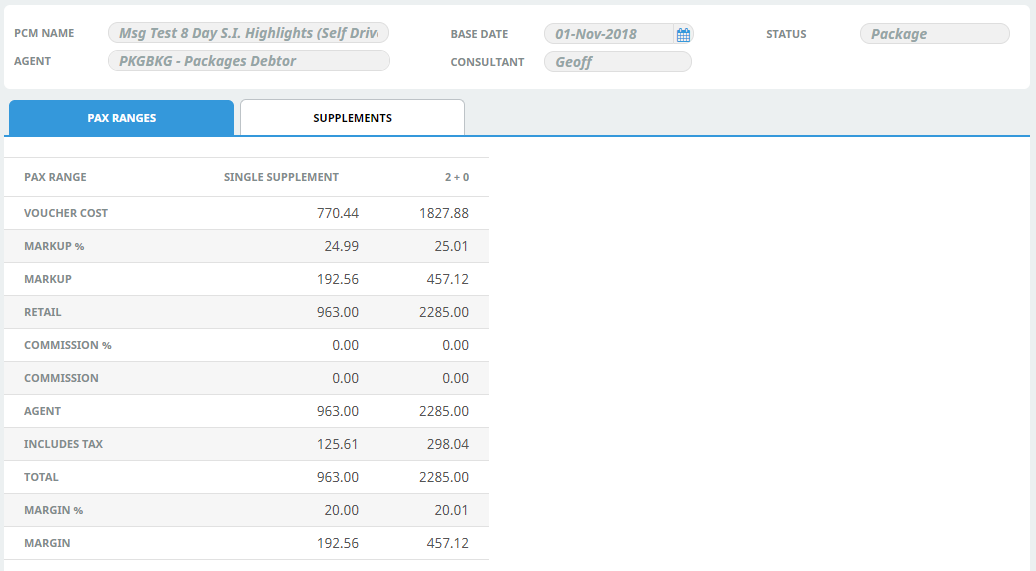The width and height of the screenshot is (1036, 571).
Task: Select voucher cost value 1827.88
Action: click(x=444, y=213)
